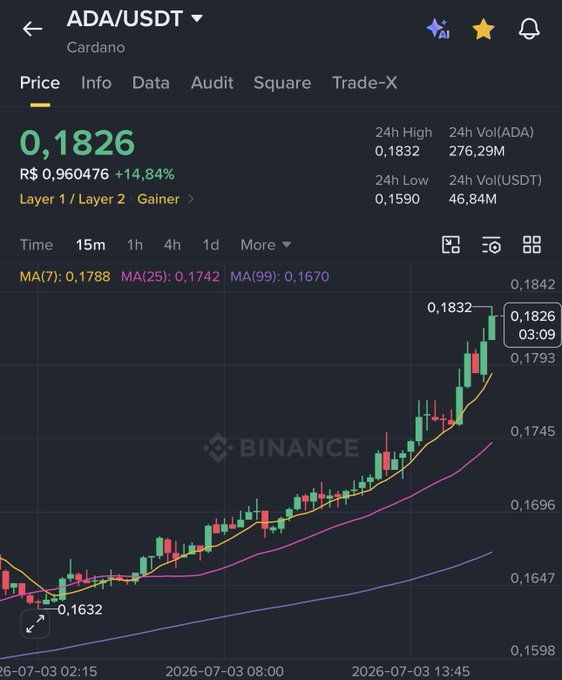Viewport: 562px width, 680px height.
Task: Click the Cardano subtitle text
Action: click(x=96, y=47)
